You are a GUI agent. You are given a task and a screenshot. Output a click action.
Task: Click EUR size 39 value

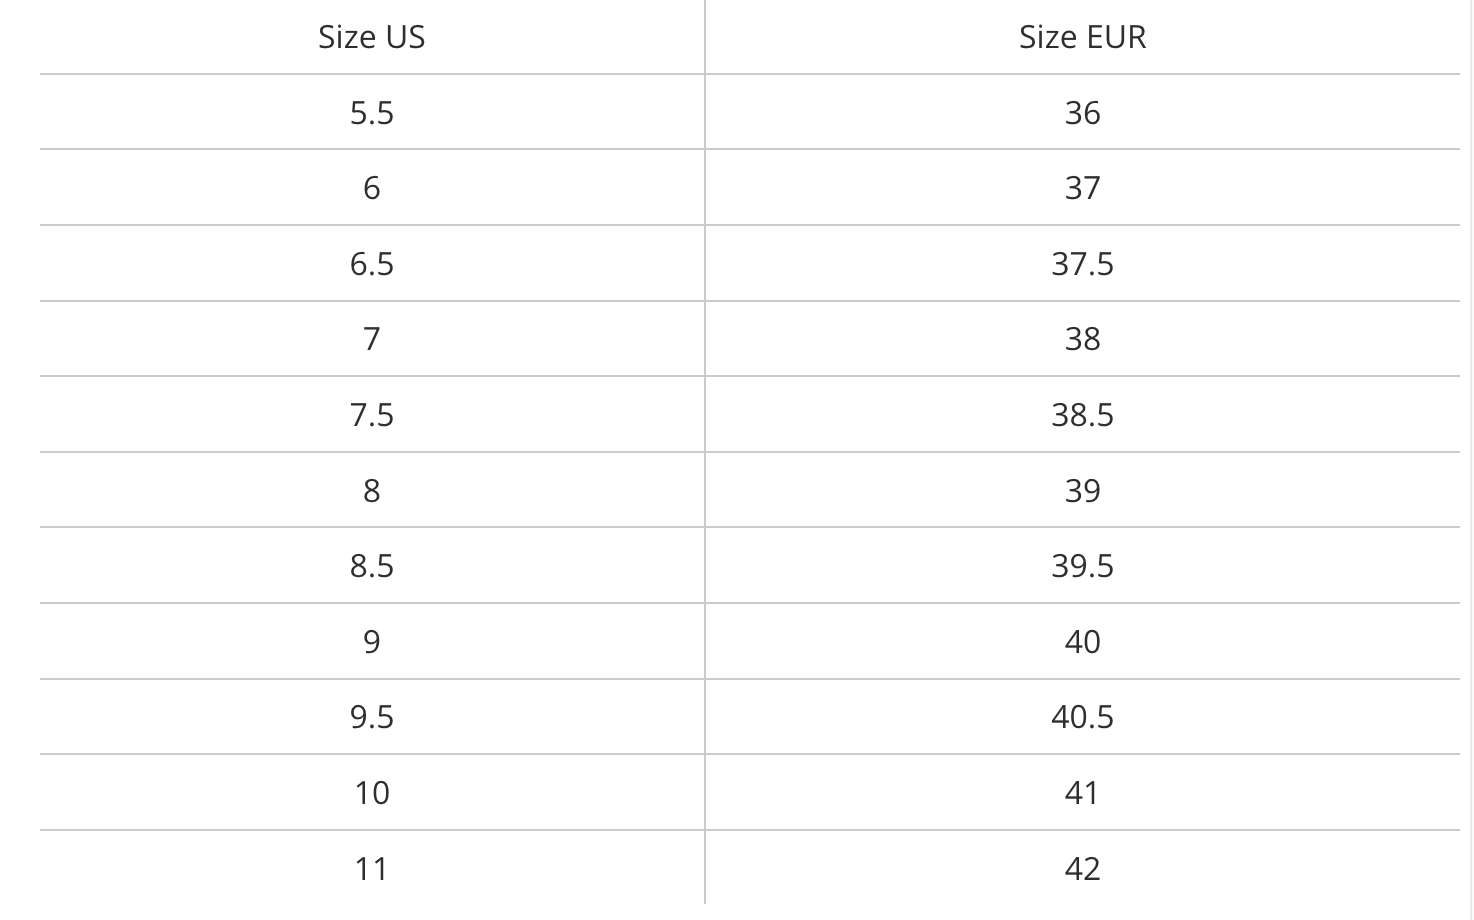1082,491
